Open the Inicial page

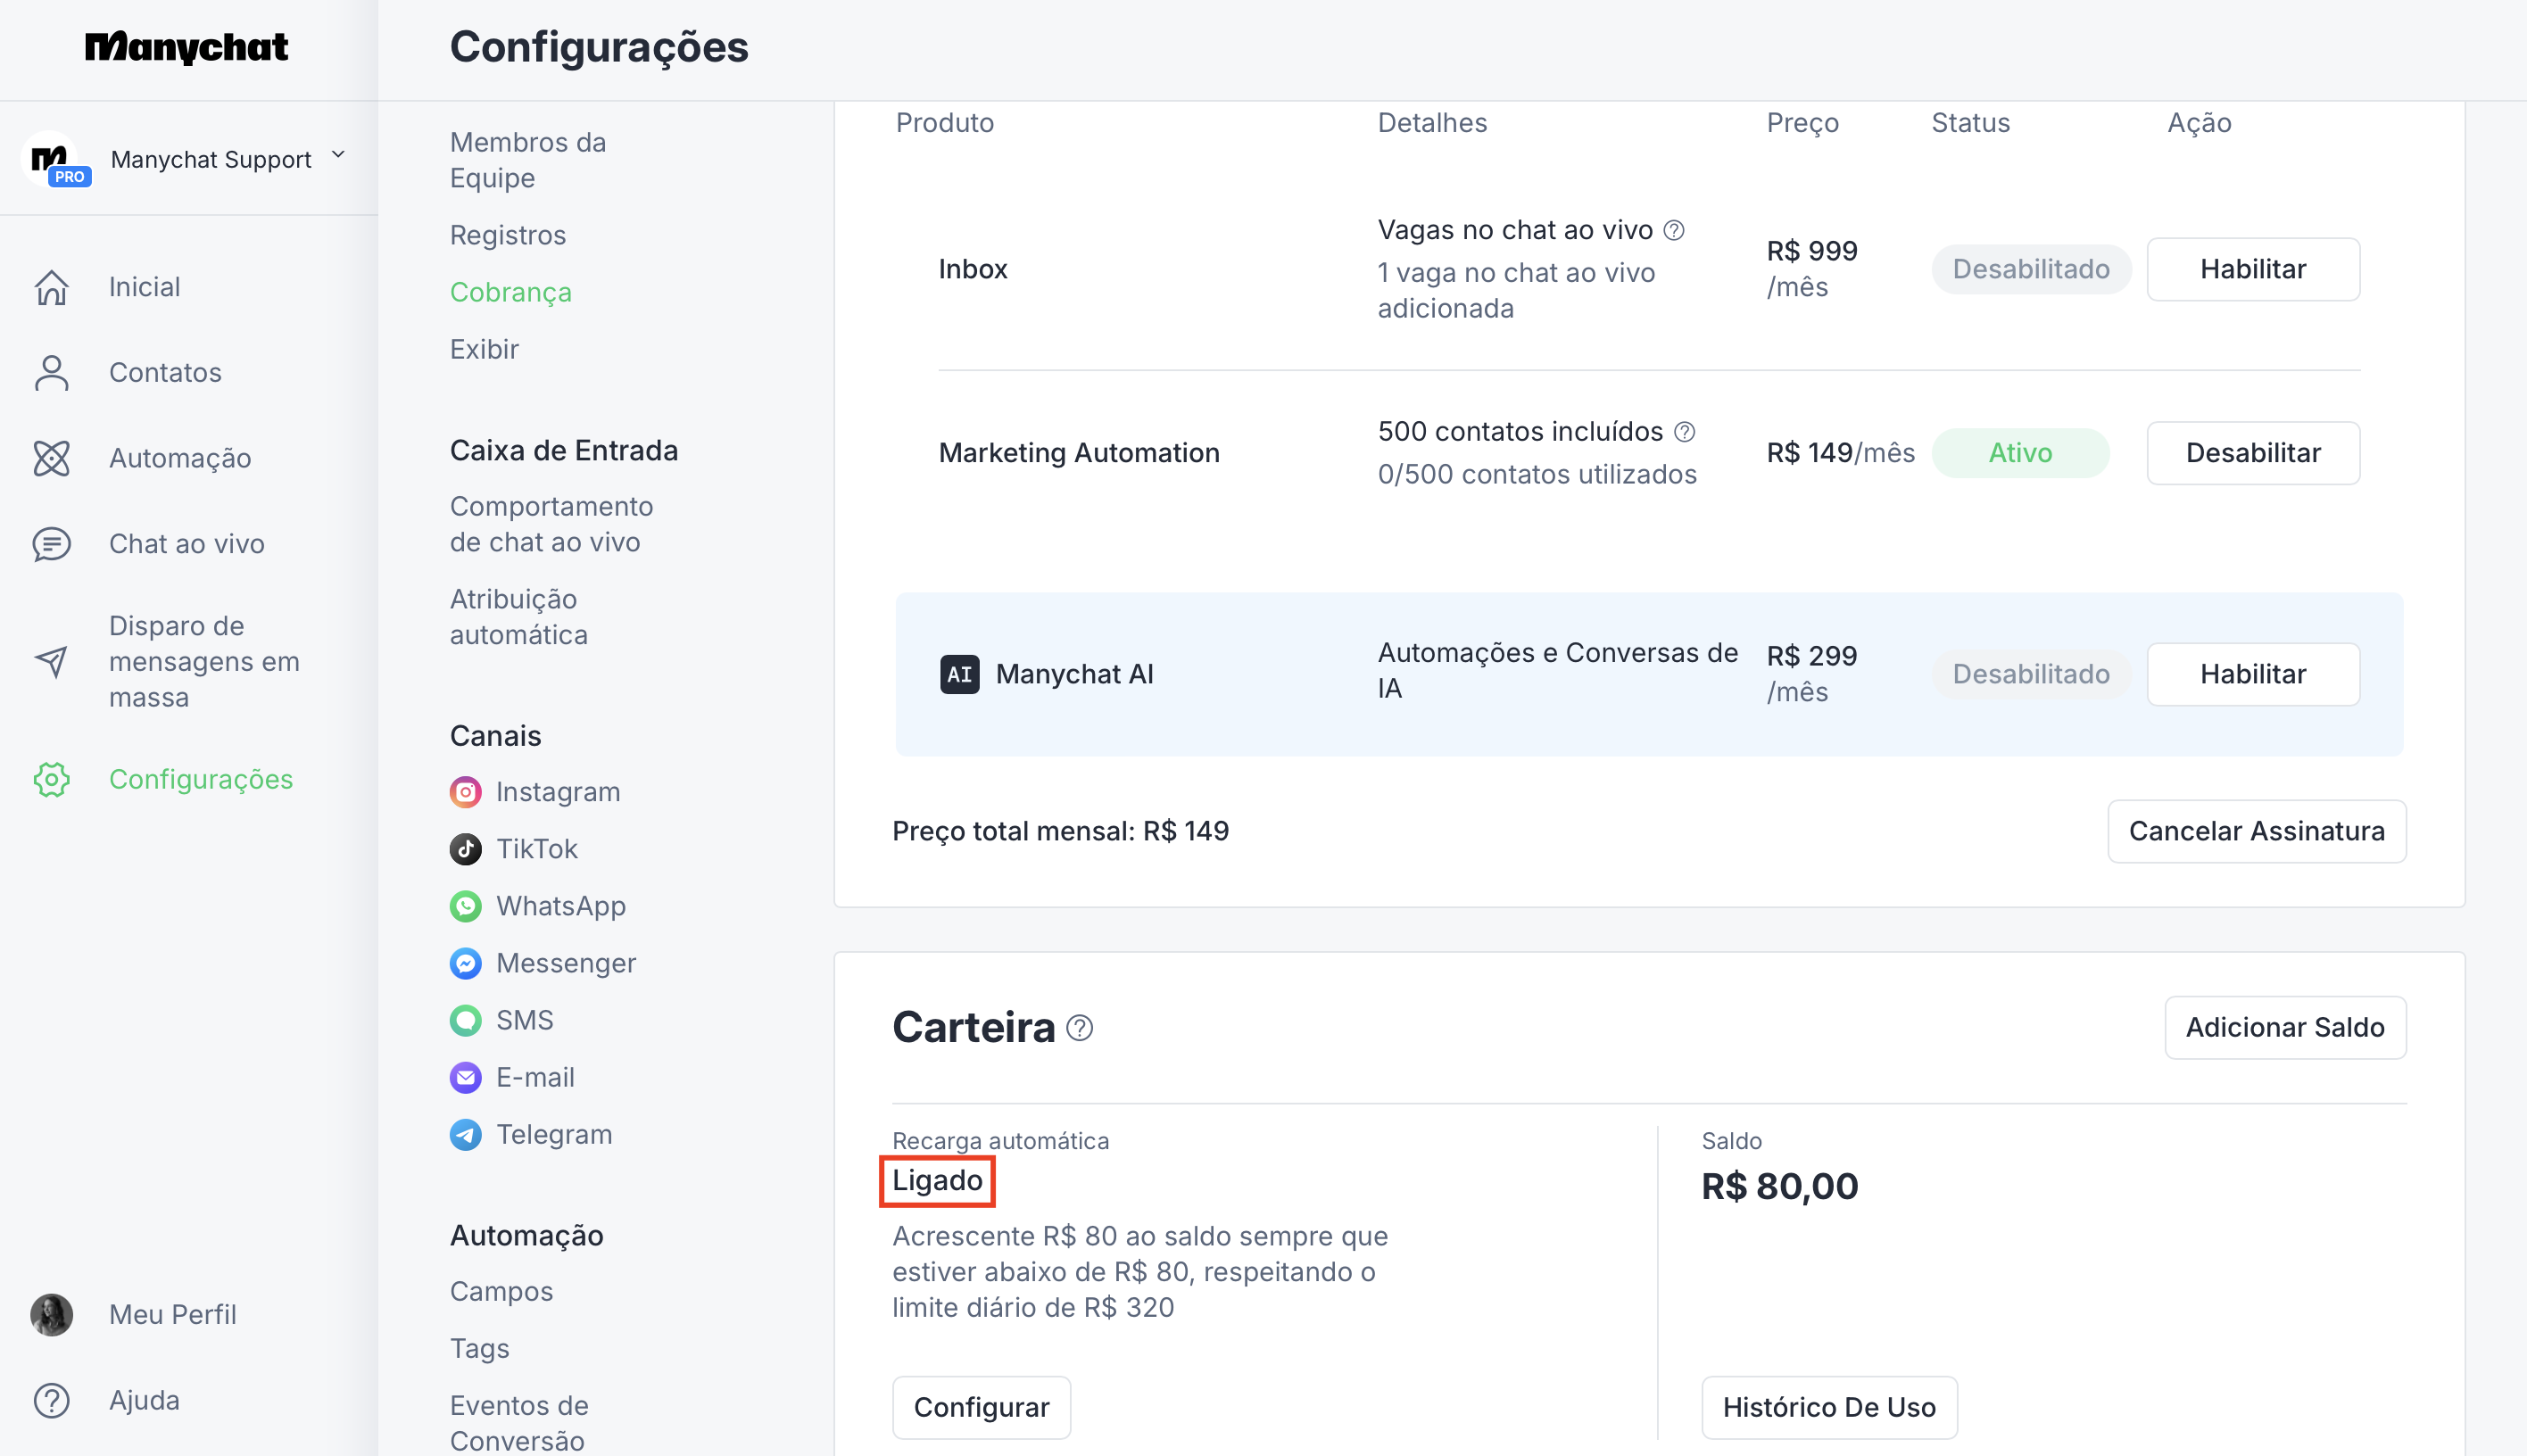point(145,287)
